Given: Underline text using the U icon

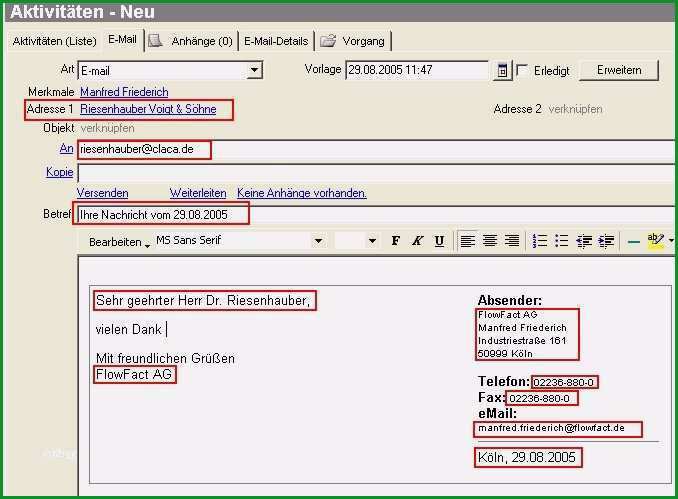Looking at the screenshot, I should 439,241.
